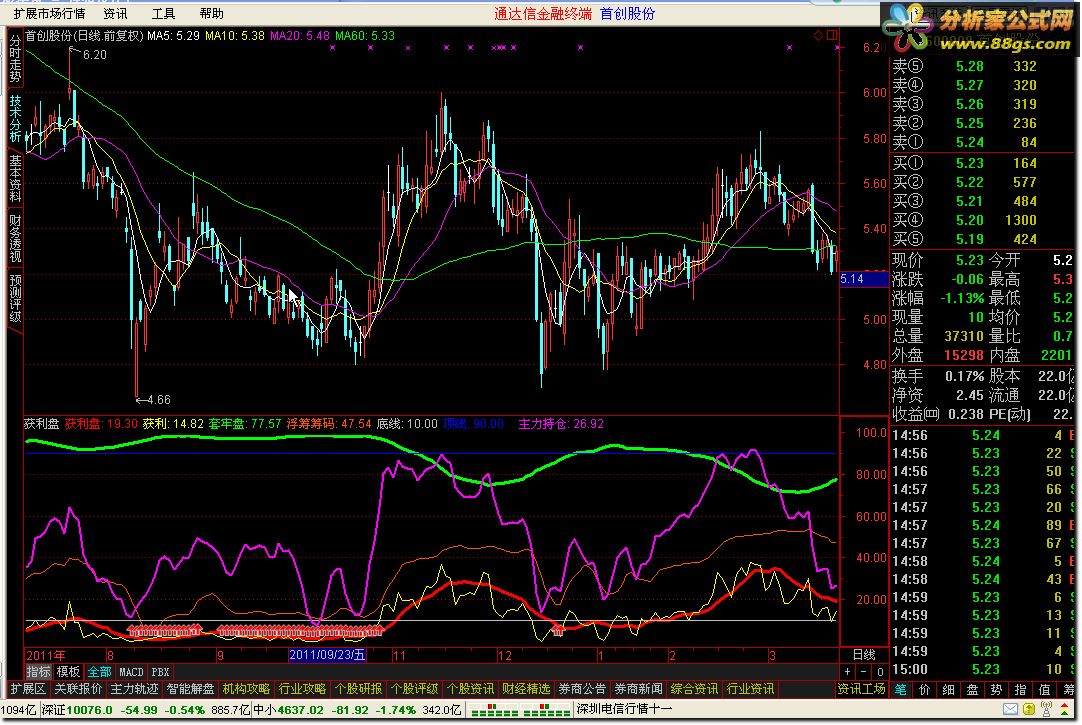Select the PBX indicator tab
1082x725 pixels.
160,672
